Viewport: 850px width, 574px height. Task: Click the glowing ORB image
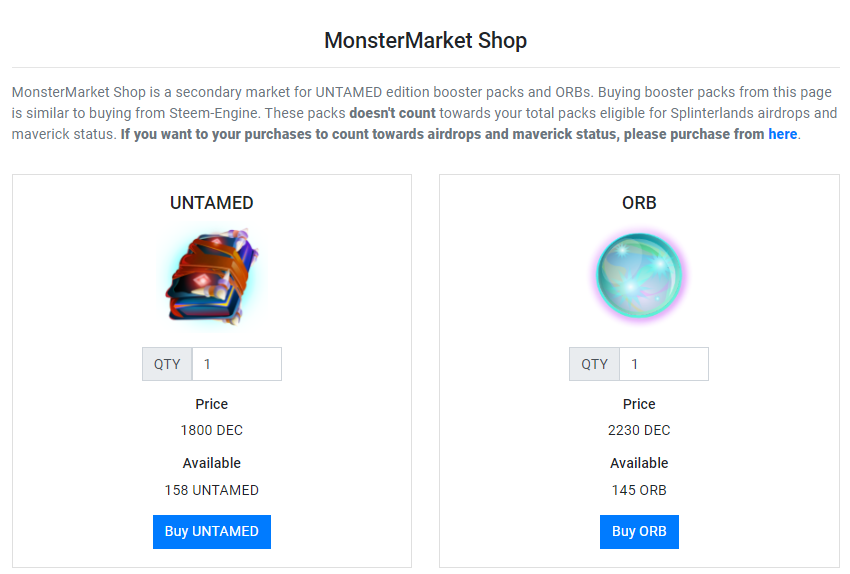point(639,277)
